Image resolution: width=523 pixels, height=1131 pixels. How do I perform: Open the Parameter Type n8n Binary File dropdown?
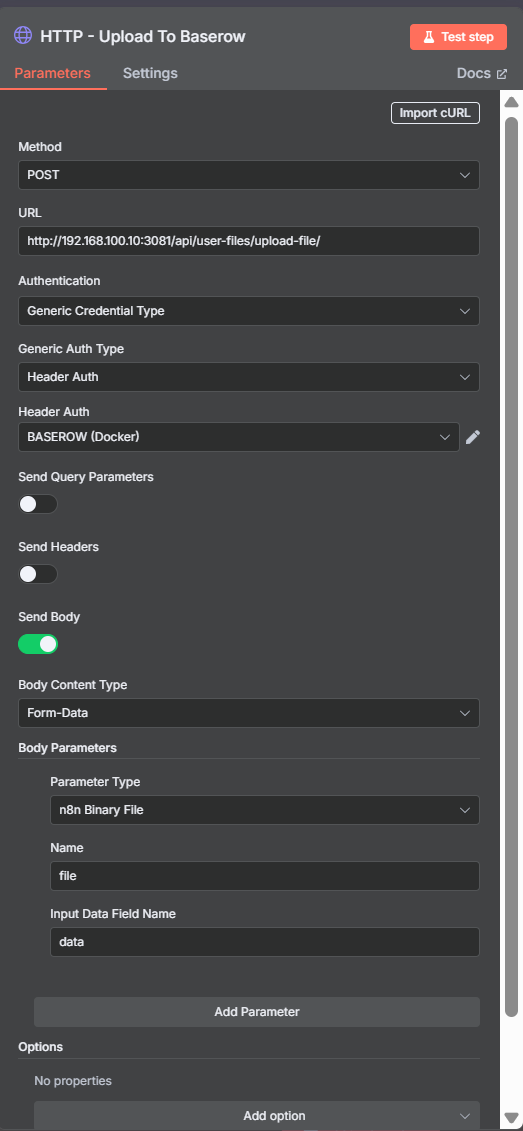(265, 810)
